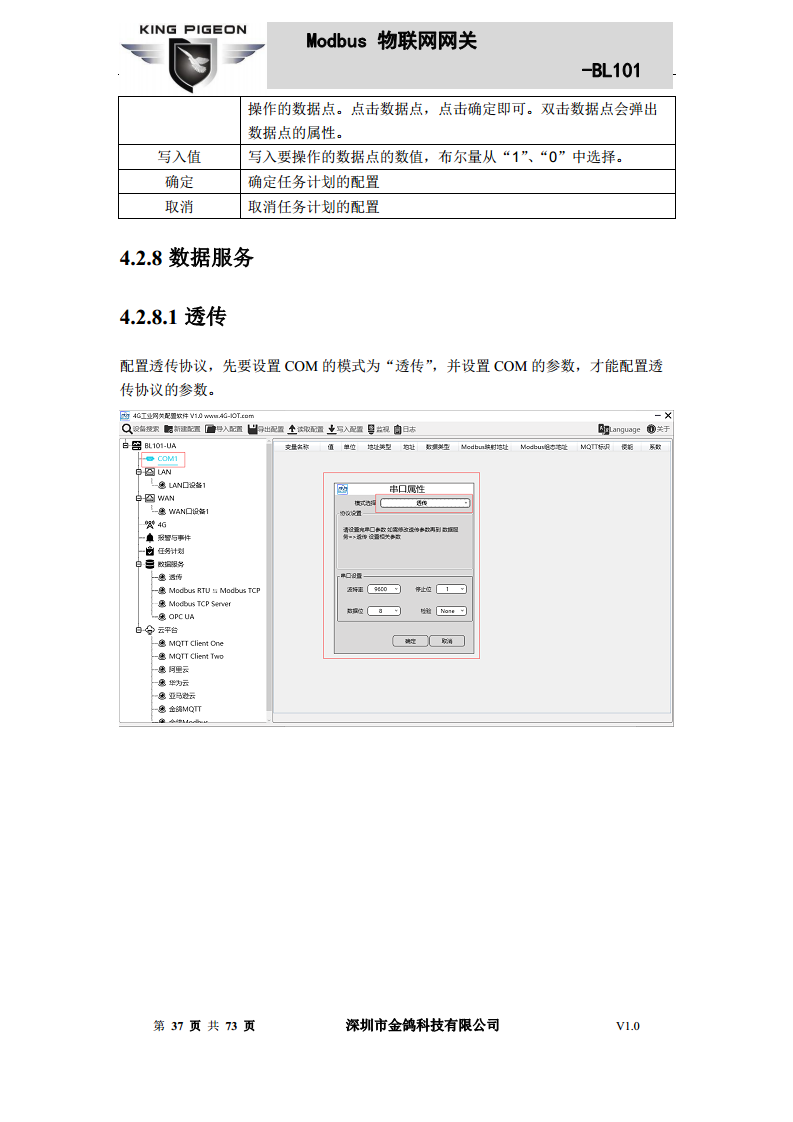Open the 数据位 dropdown showing 8

384,611
